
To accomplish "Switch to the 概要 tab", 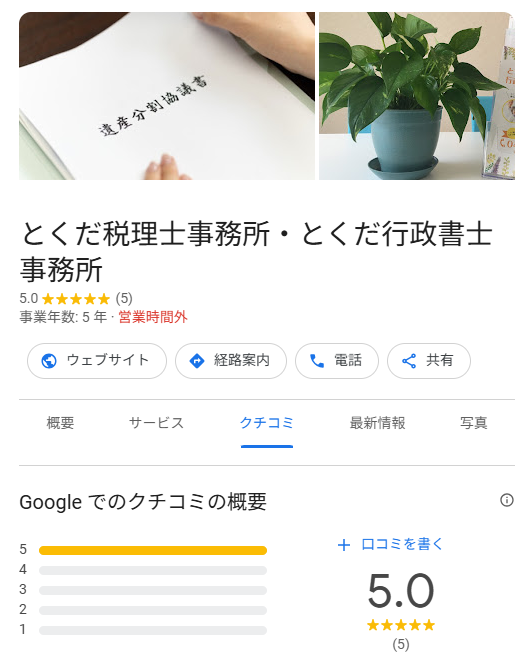I will pos(60,423).
